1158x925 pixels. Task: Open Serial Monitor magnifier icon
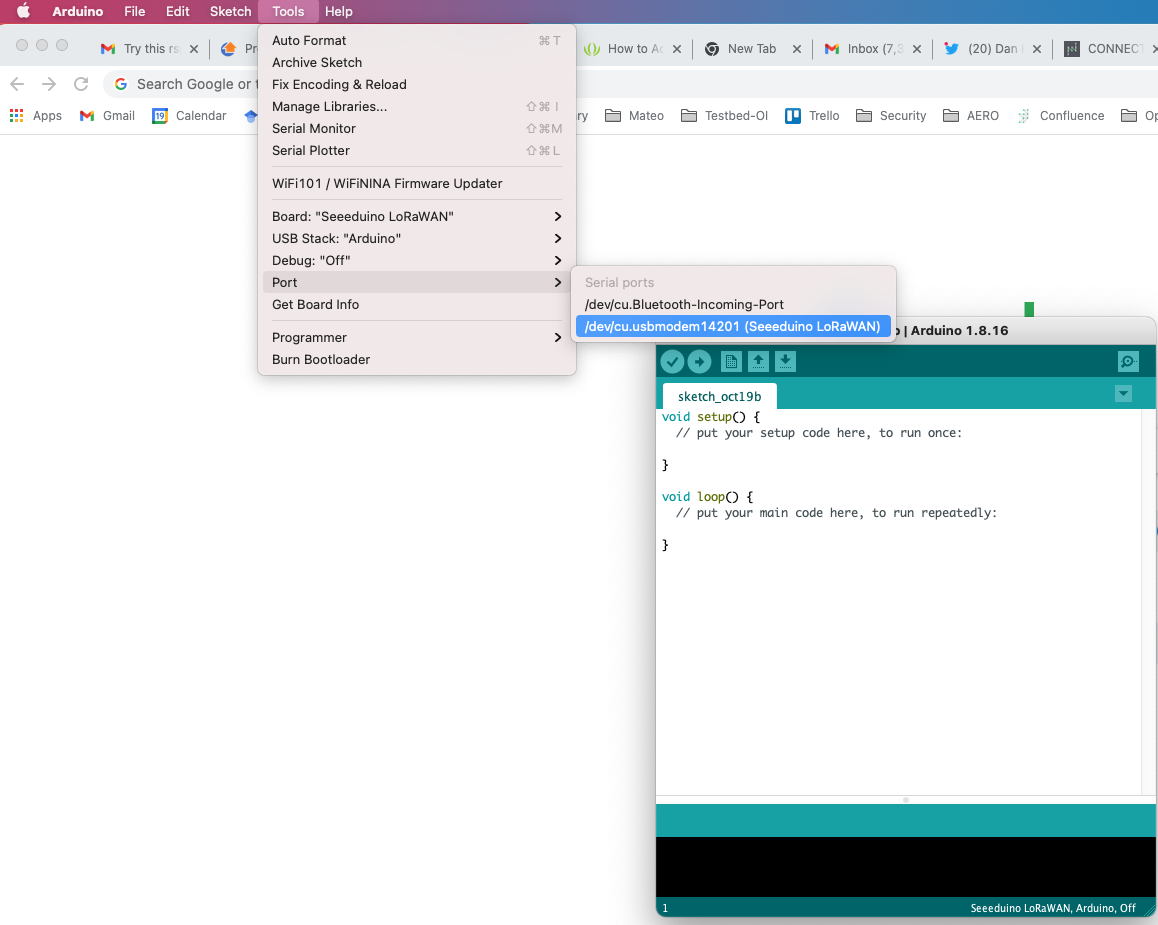[x=1128, y=362]
